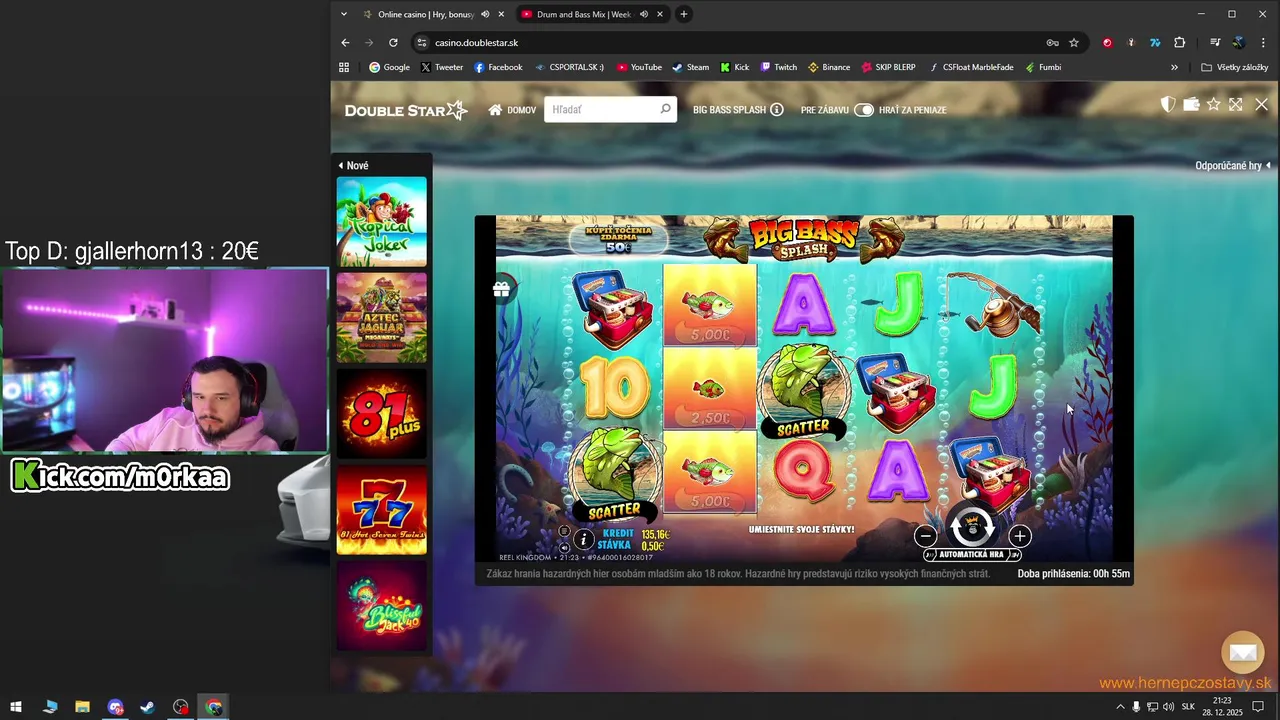Open the apps grid icon in bookmarks bar
1280x720 pixels.
coord(344,67)
